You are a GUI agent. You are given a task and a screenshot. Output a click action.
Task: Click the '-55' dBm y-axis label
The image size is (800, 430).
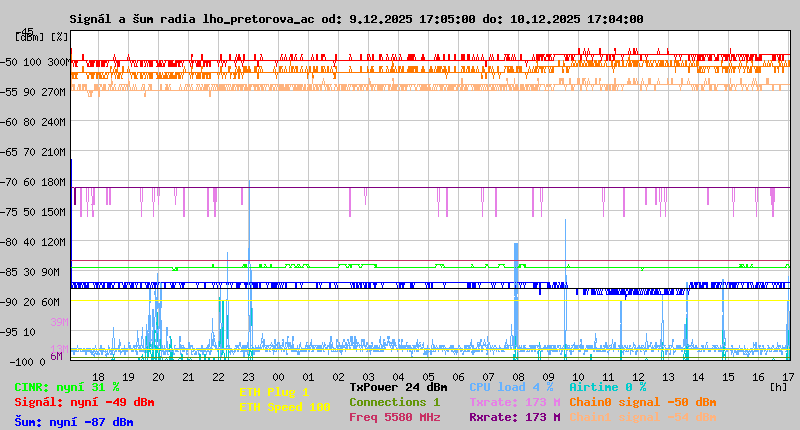9,92
